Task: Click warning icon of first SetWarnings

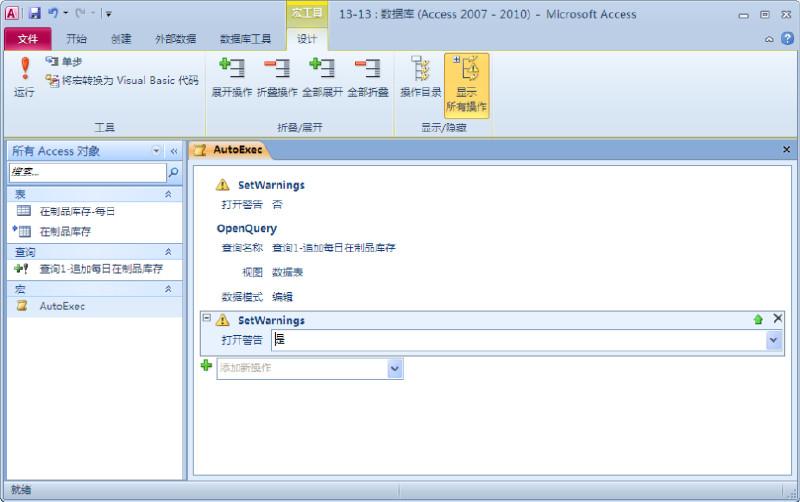Action: pos(222,185)
